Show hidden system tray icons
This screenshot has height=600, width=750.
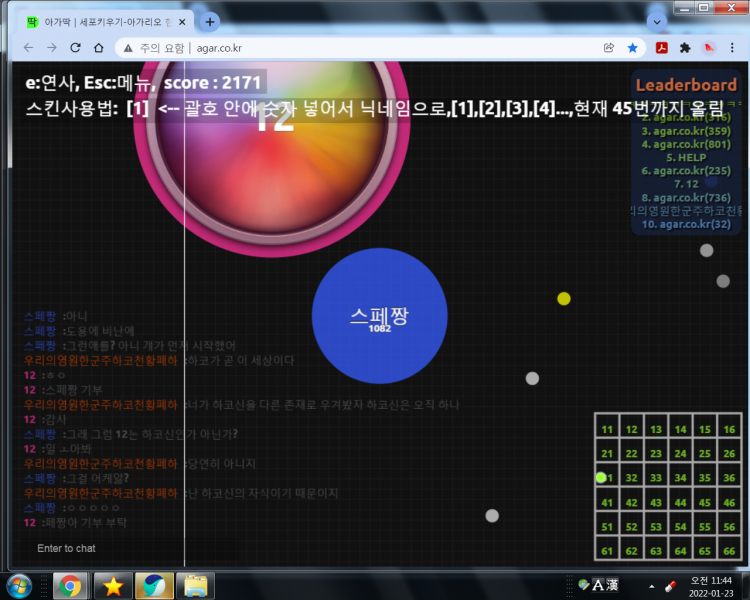(x=651, y=586)
